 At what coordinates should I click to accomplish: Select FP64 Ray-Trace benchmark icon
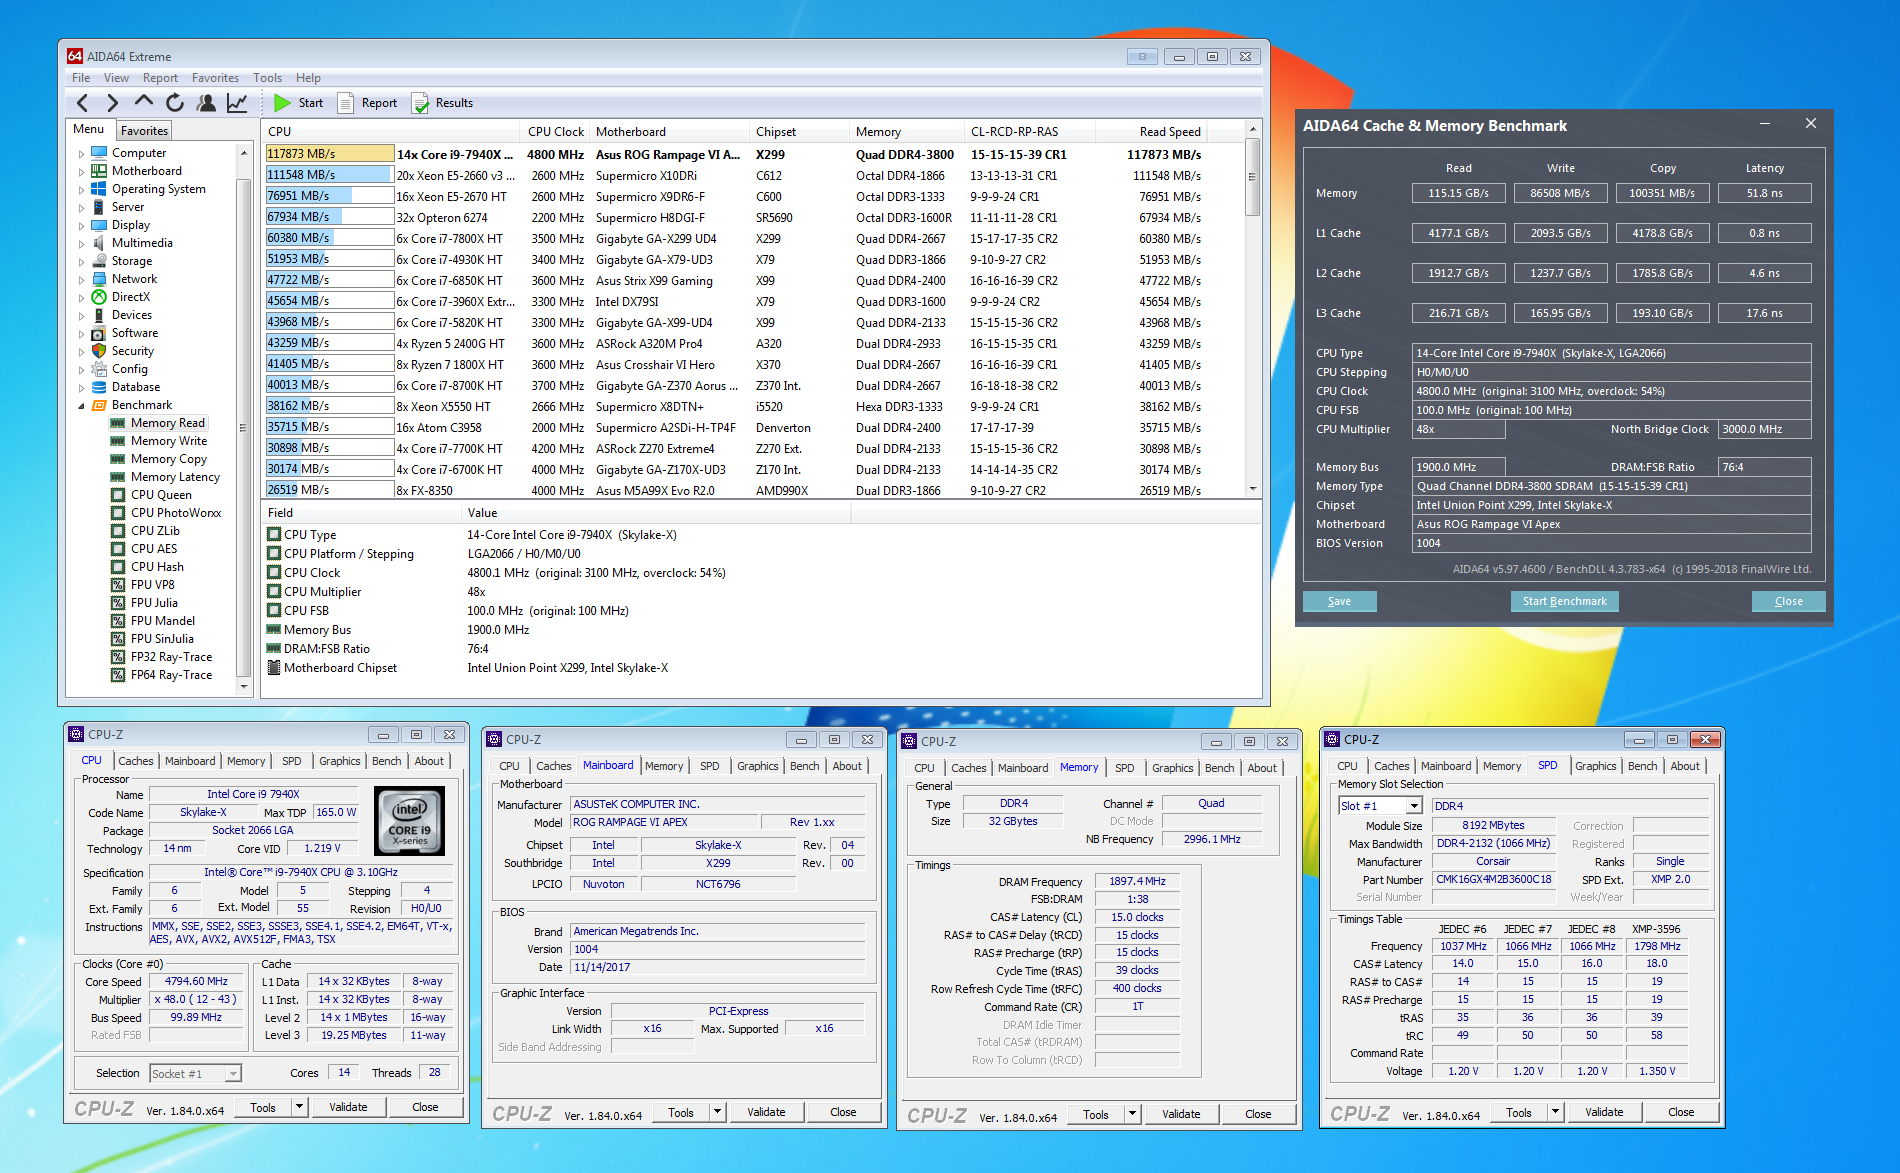pos(118,675)
